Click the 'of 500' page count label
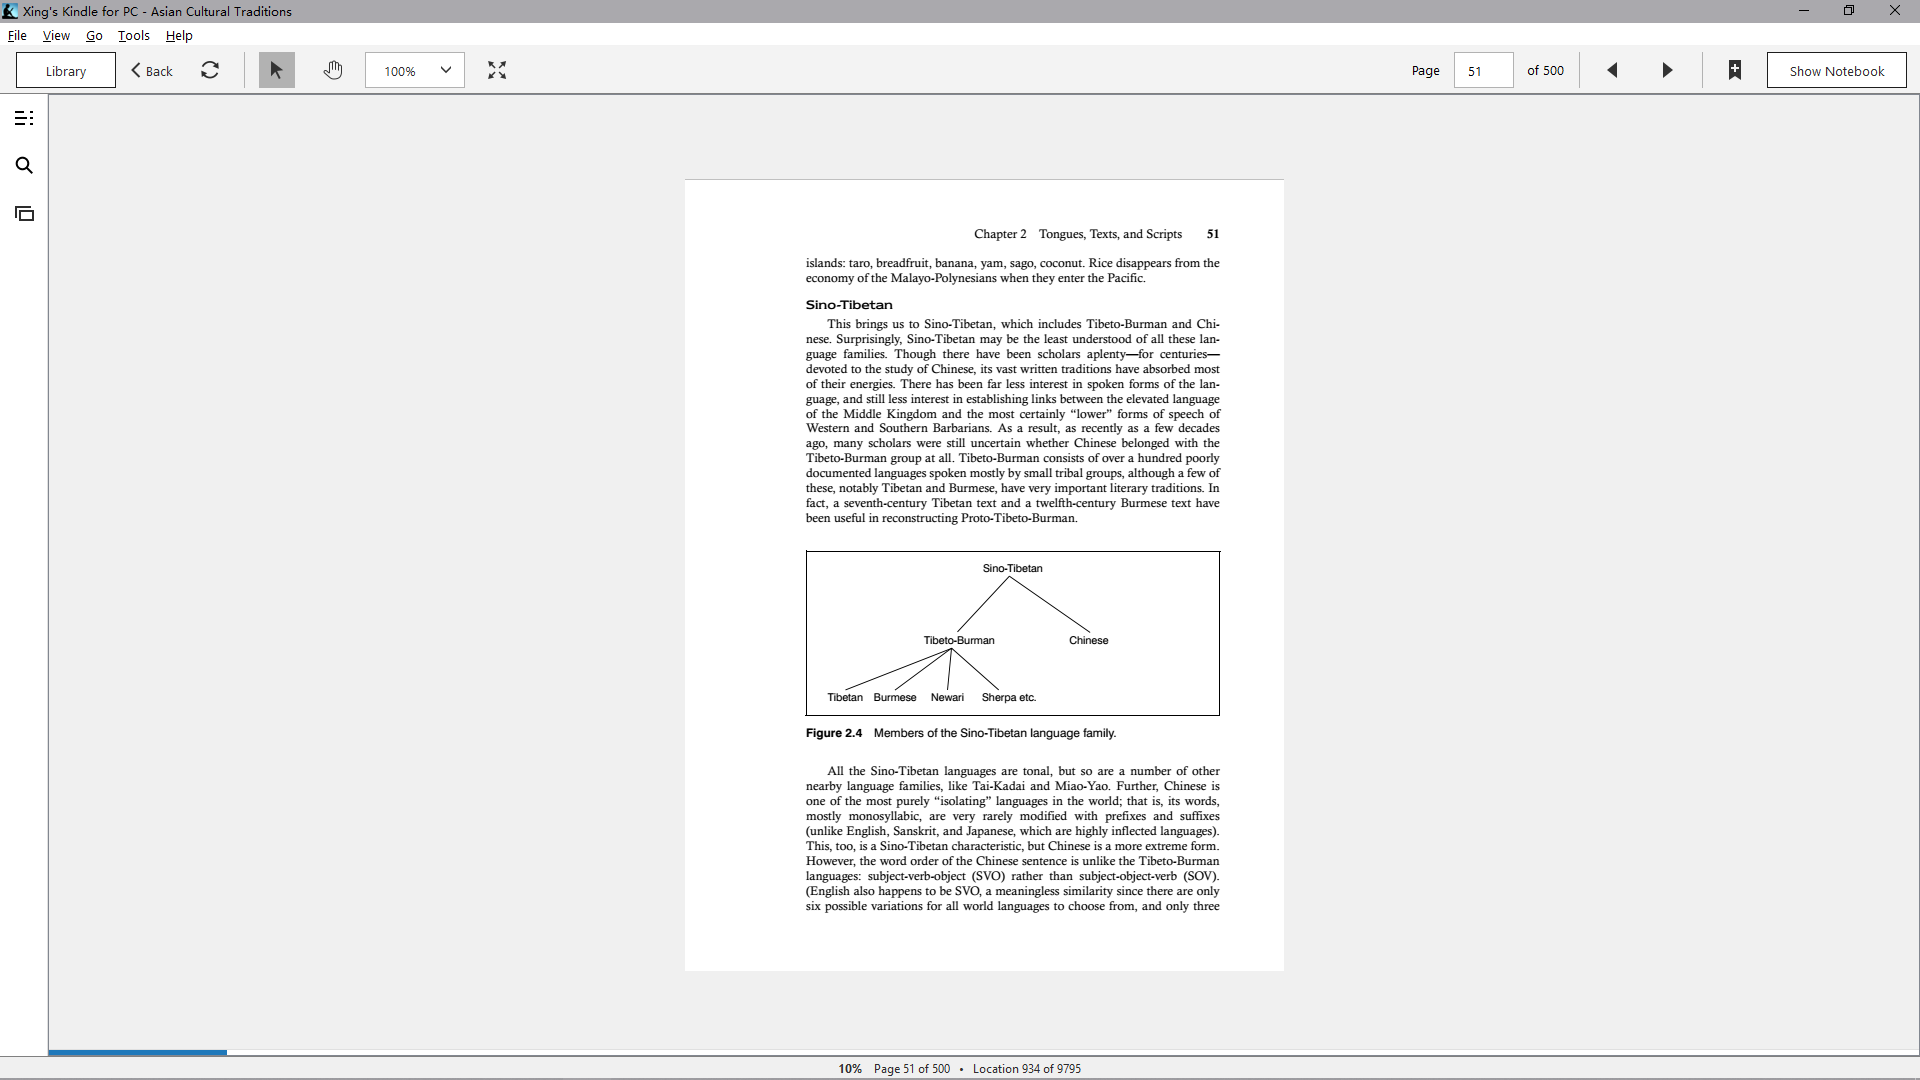Viewport: 1920px width, 1080px height. click(1545, 70)
